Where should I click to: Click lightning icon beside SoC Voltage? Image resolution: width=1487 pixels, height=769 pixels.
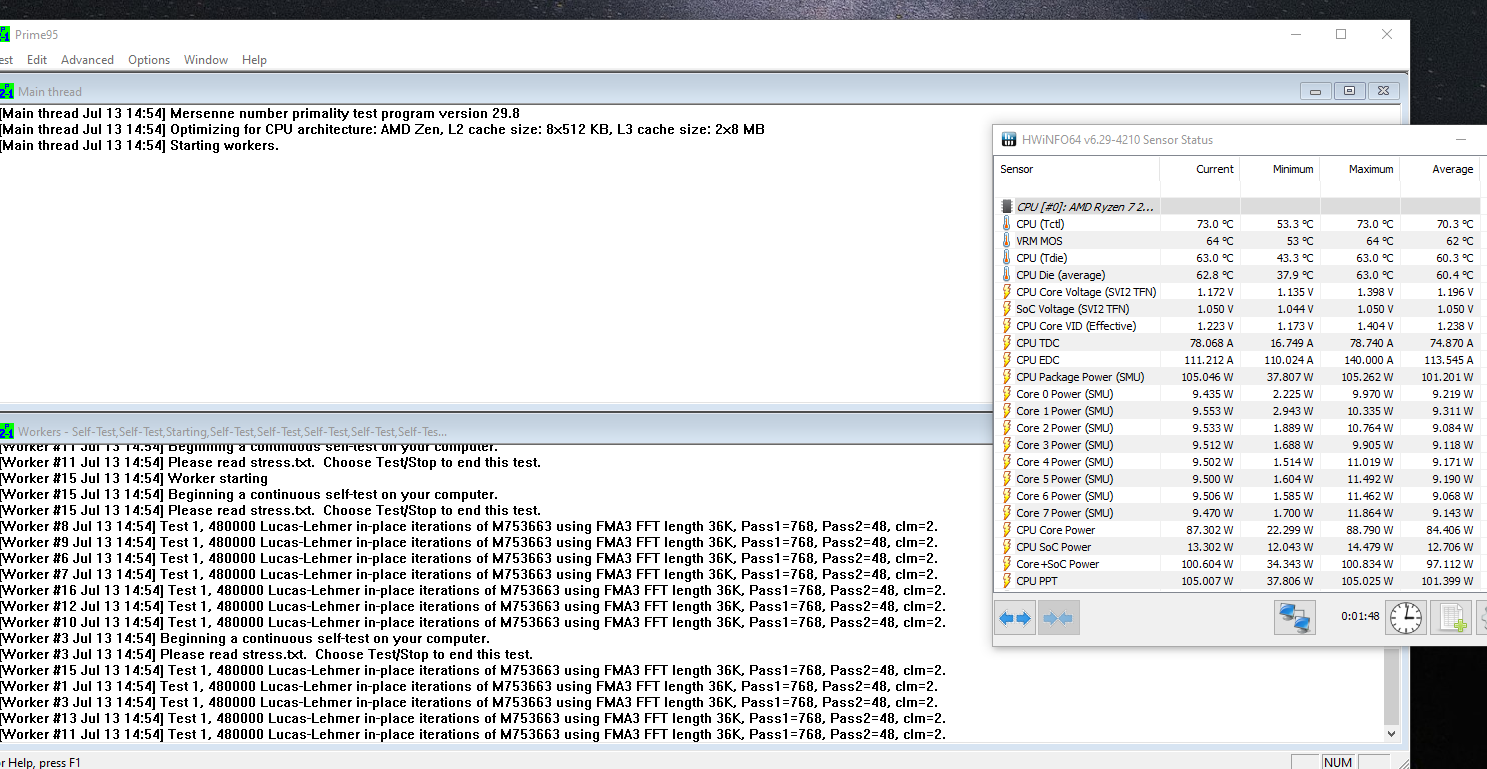point(1007,309)
